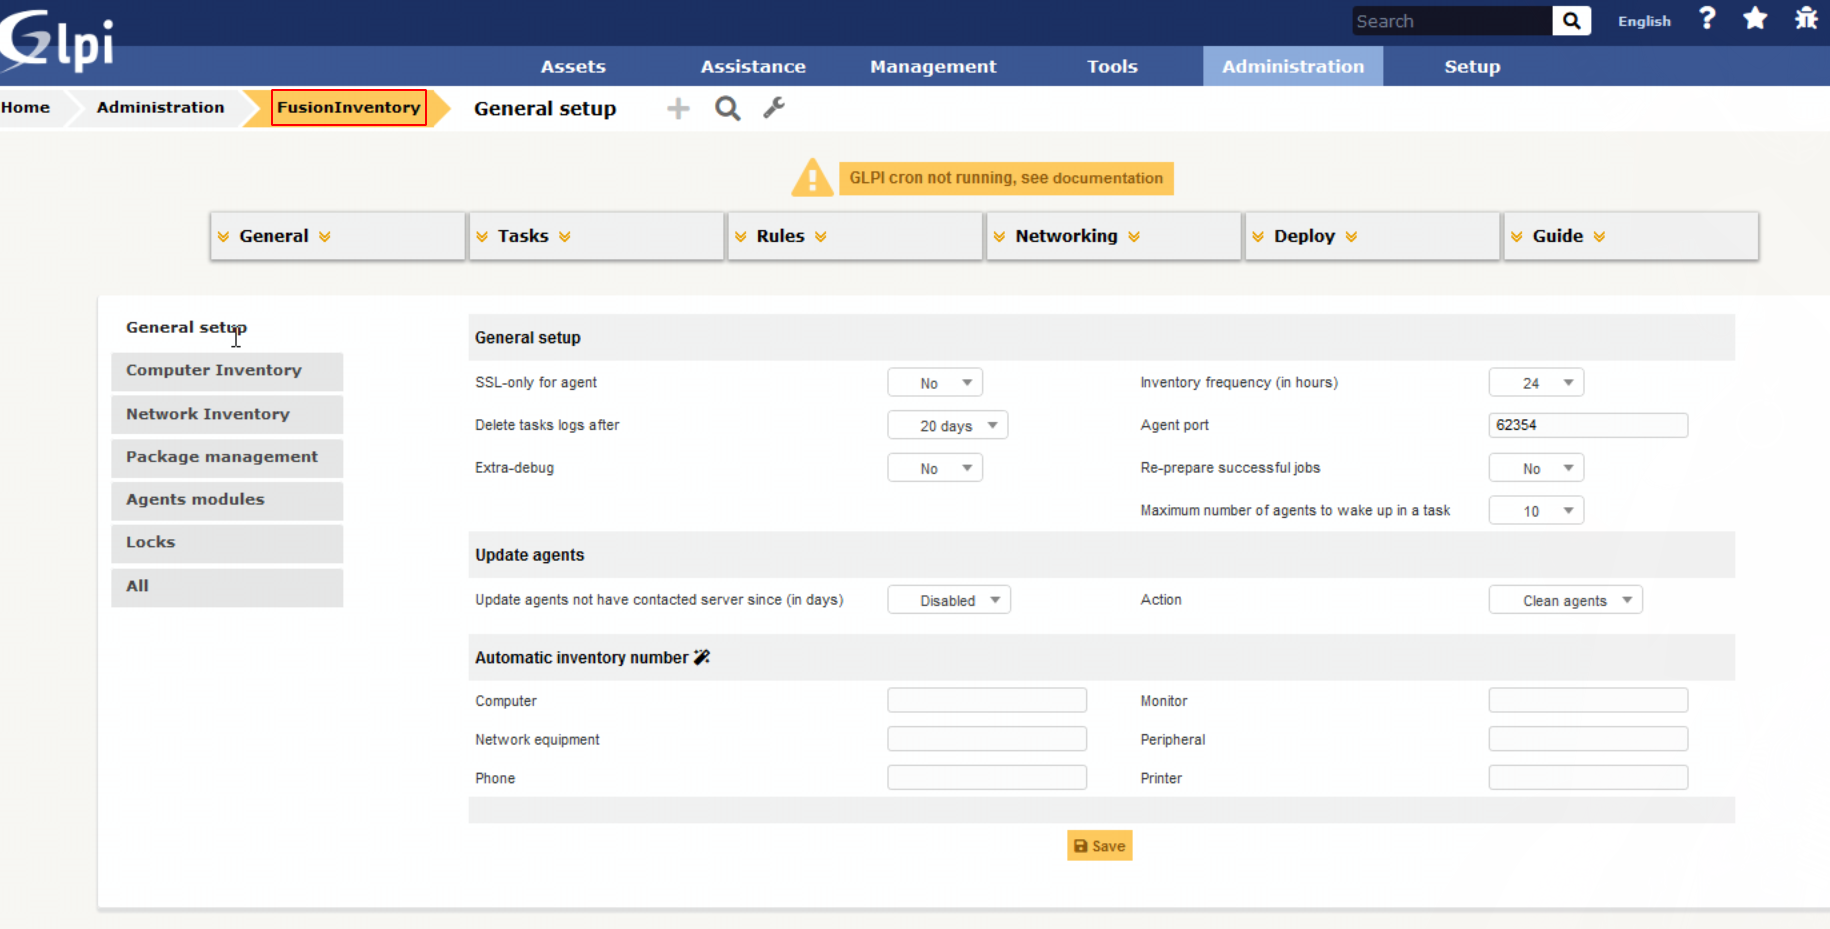Expand the Networking plugin menu
Screen dimensions: 1830x929
1113,236
